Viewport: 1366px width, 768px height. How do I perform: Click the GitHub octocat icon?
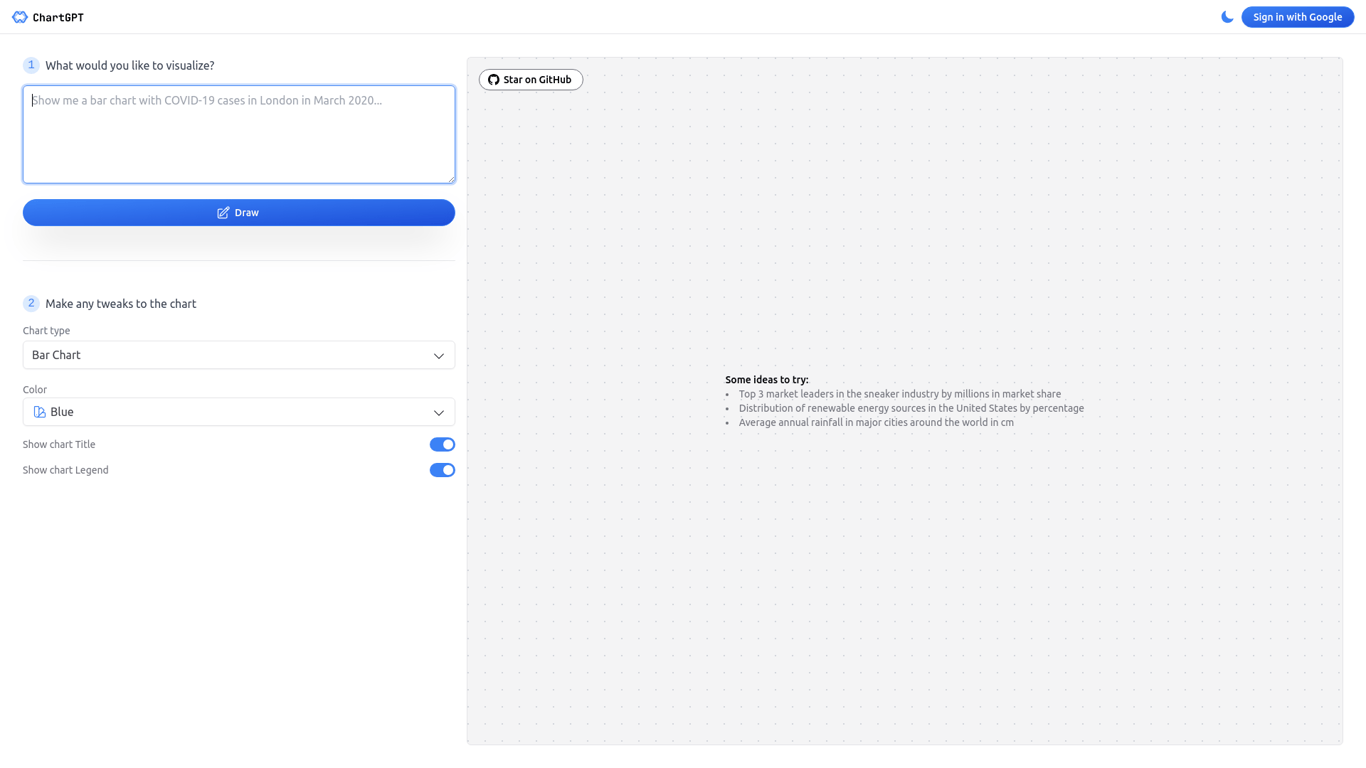(492, 79)
